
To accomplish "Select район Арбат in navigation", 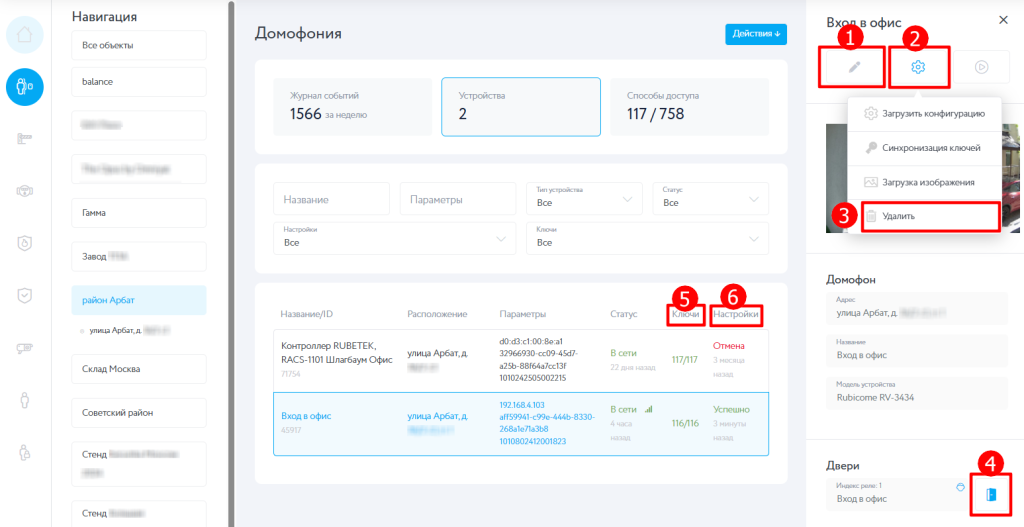I will [x=139, y=300].
